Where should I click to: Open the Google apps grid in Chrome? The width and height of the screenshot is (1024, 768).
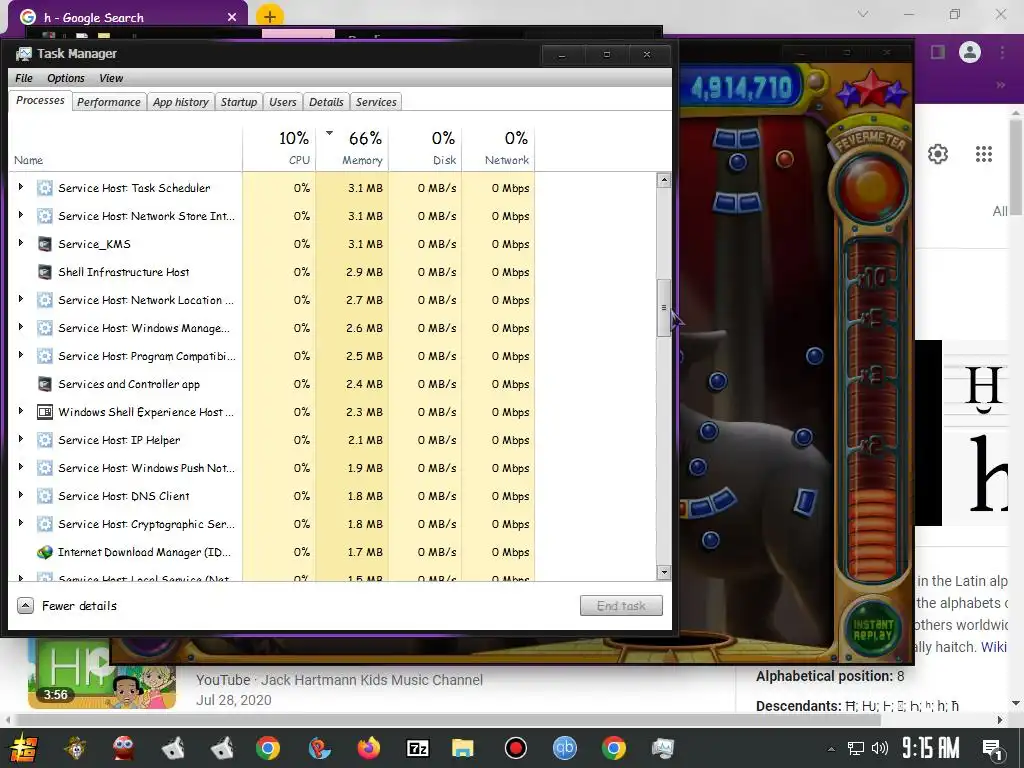click(984, 154)
